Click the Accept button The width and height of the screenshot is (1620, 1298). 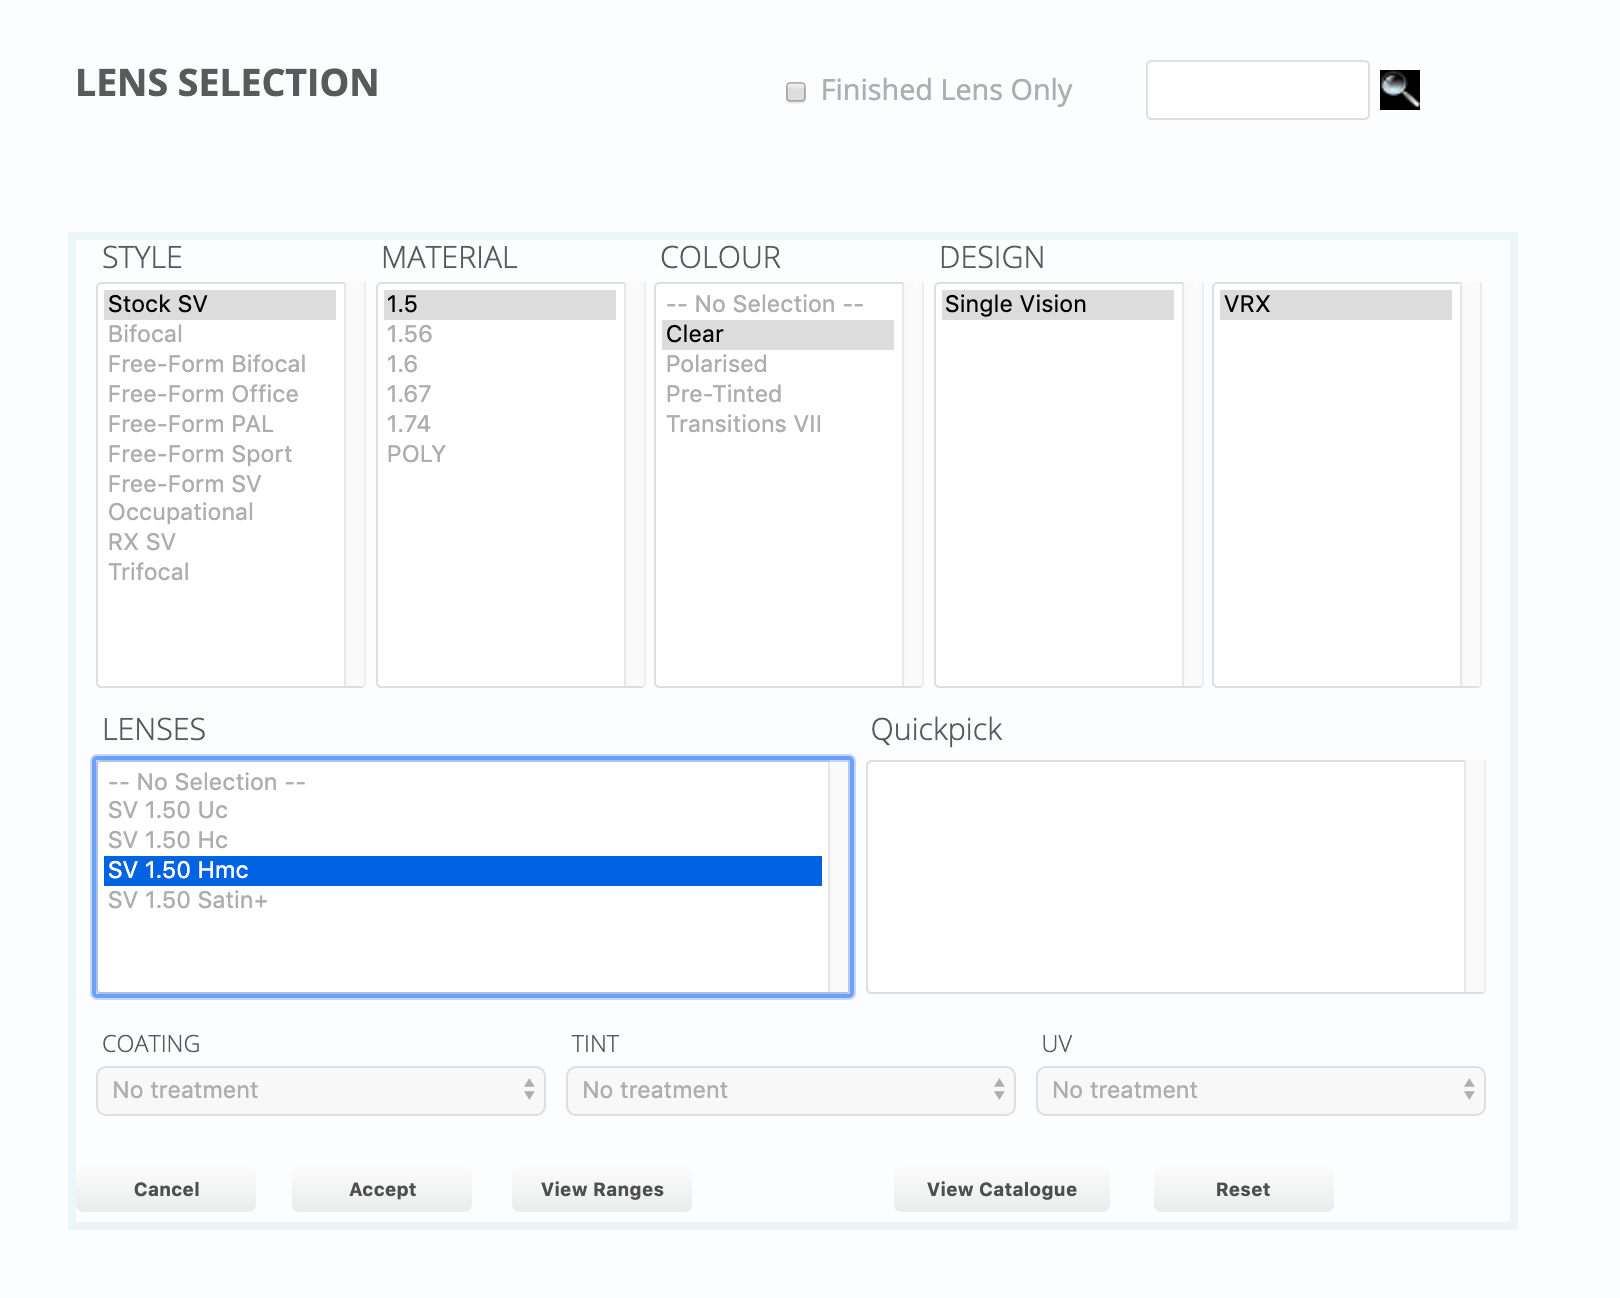click(382, 1189)
